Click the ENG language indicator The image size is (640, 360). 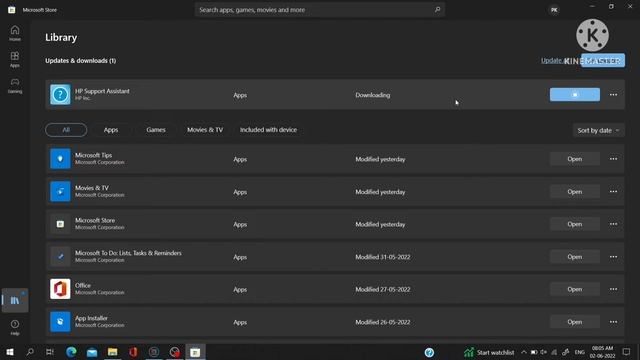[580, 352]
